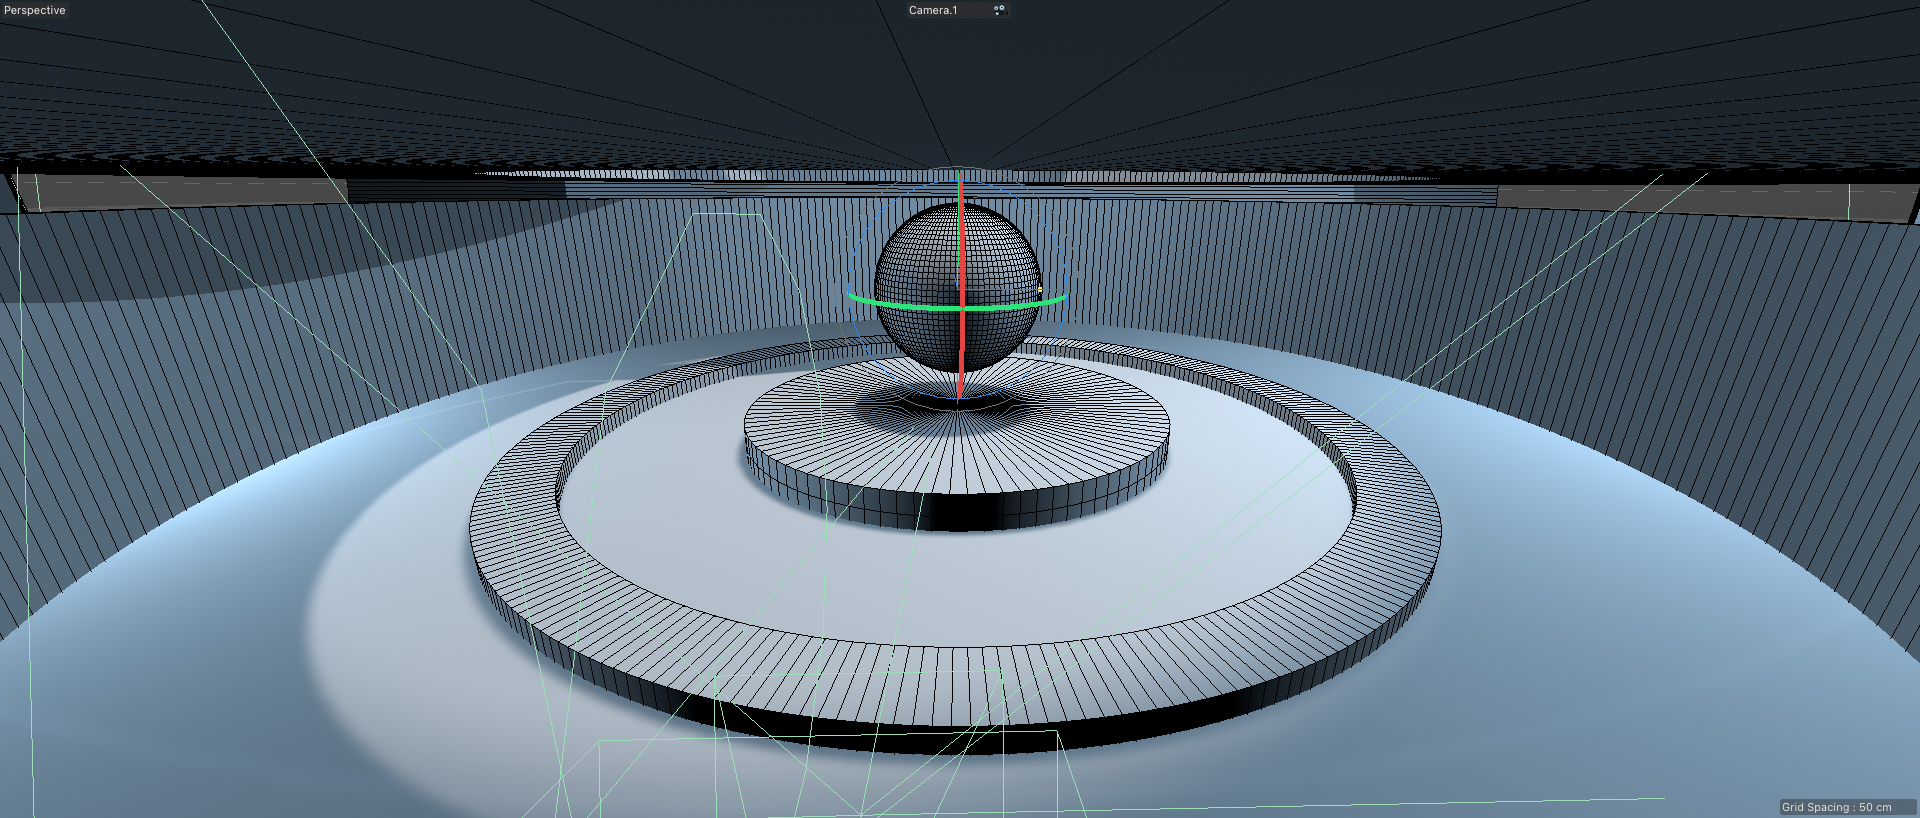
Task: Open the Camera.1 viewport camera label
Action: (932, 10)
